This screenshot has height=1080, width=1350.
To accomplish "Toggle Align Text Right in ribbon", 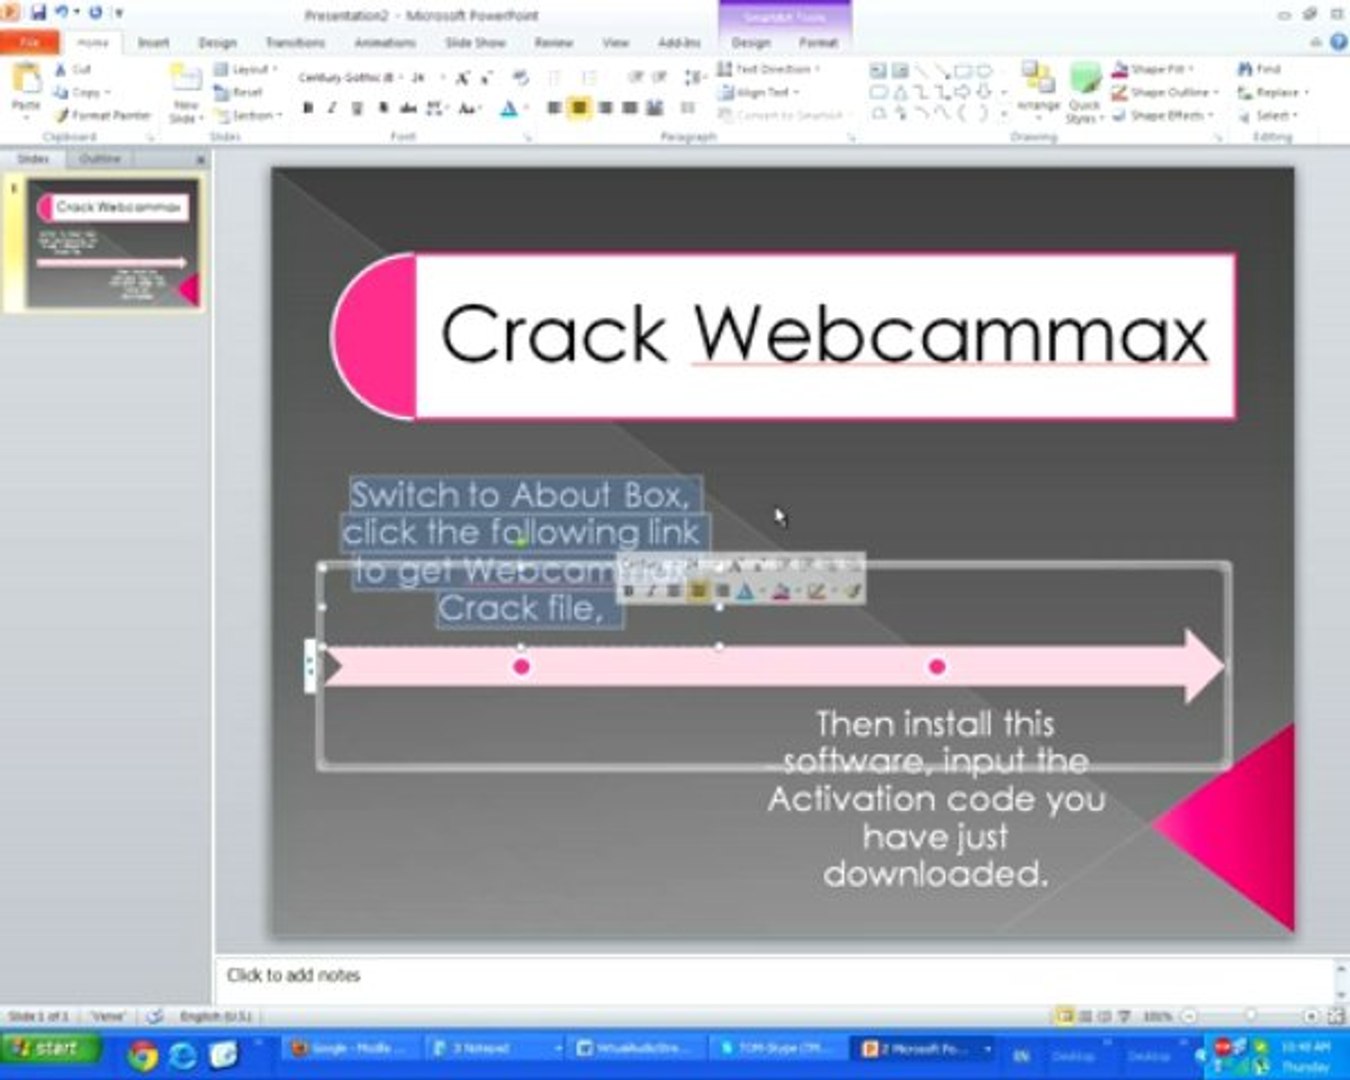I will tap(605, 108).
